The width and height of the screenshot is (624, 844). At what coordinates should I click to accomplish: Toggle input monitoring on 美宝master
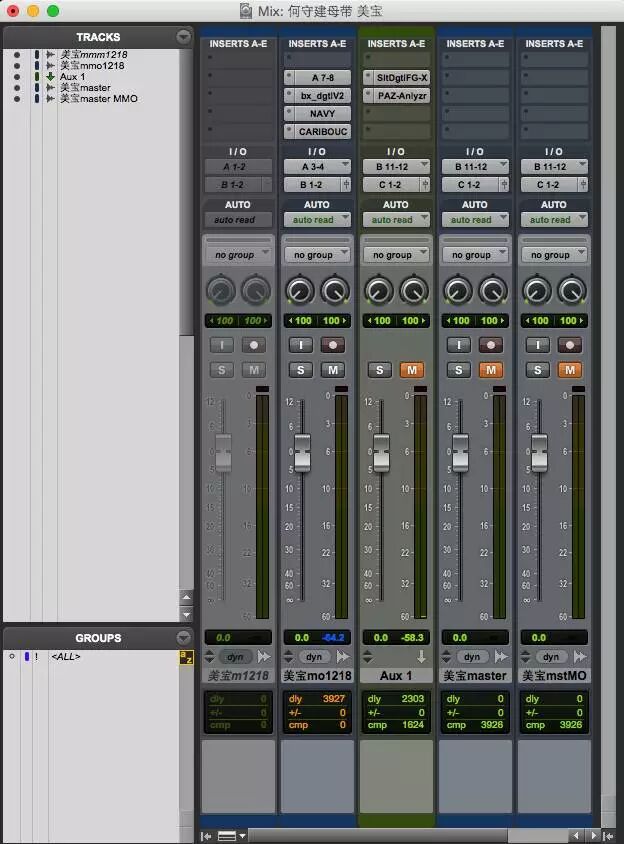(459, 345)
